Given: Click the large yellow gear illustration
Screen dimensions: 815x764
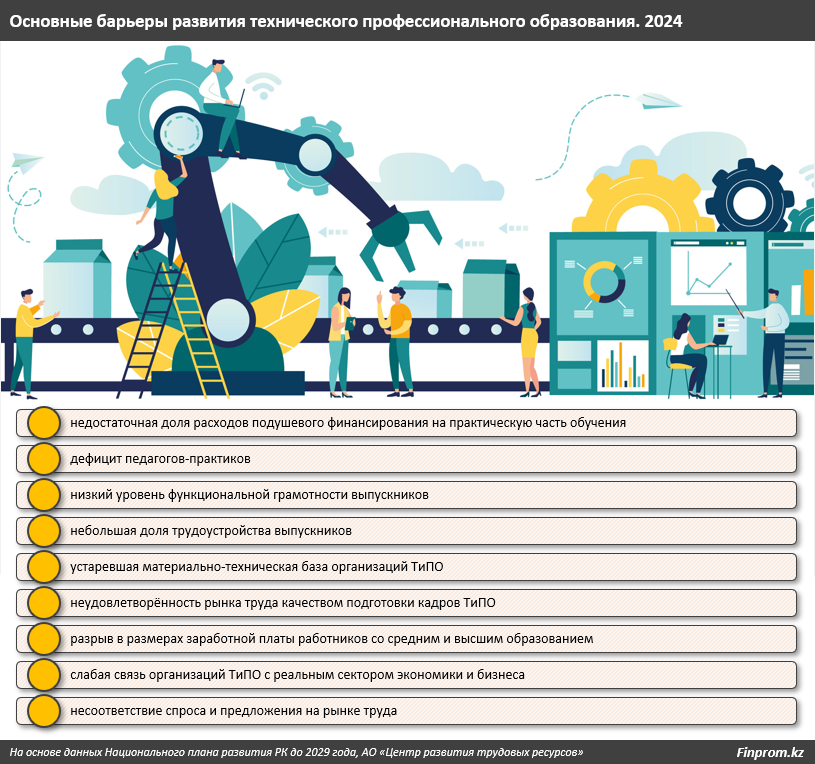Looking at the screenshot, I should click(x=642, y=197).
